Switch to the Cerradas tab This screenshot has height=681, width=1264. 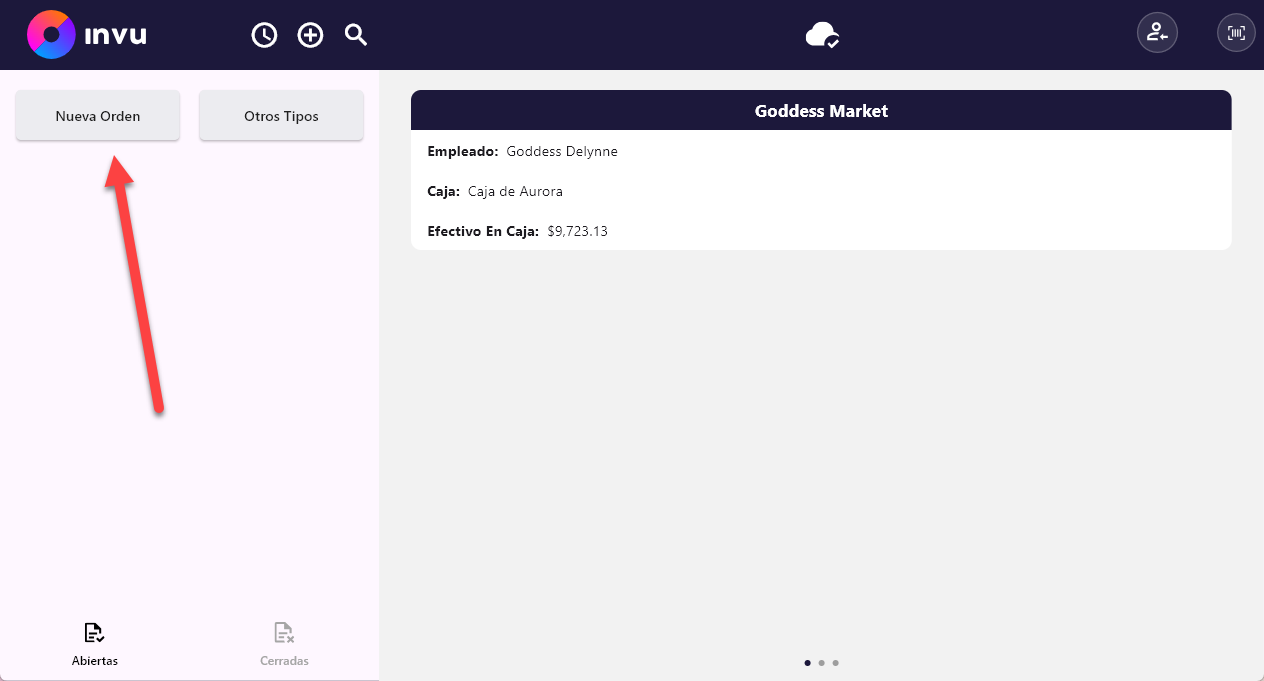tap(284, 645)
